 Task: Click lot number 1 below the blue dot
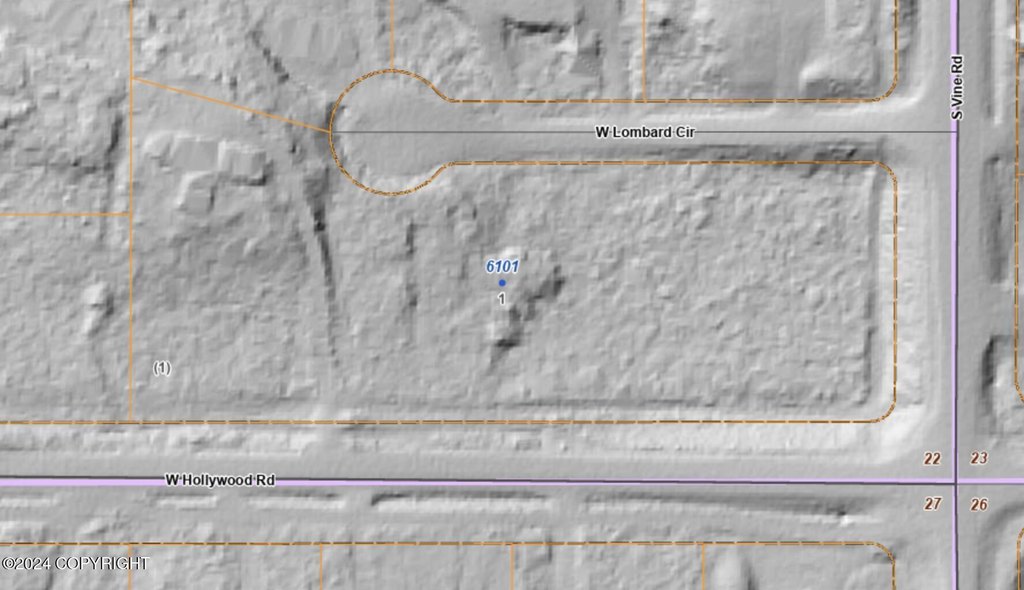tap(501, 298)
